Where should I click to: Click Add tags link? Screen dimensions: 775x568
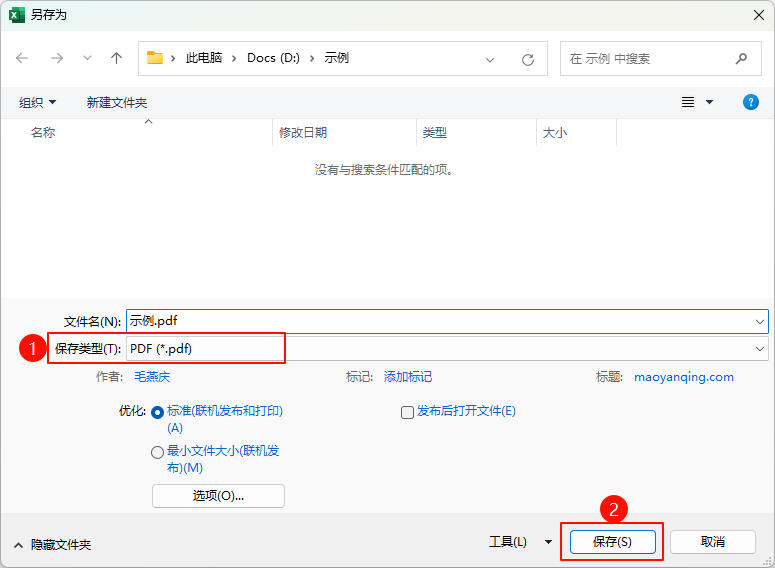pos(408,377)
